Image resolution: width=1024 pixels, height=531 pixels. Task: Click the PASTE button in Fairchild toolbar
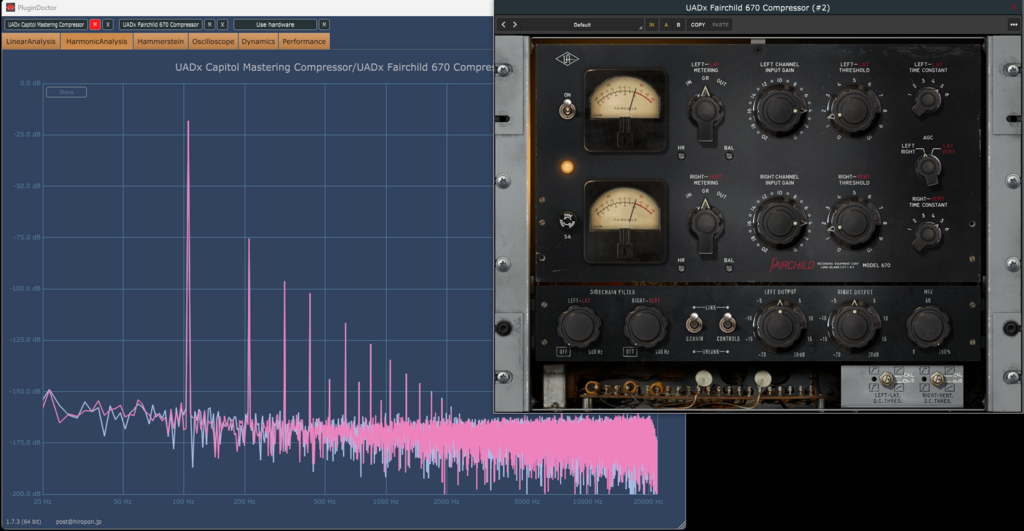720,25
